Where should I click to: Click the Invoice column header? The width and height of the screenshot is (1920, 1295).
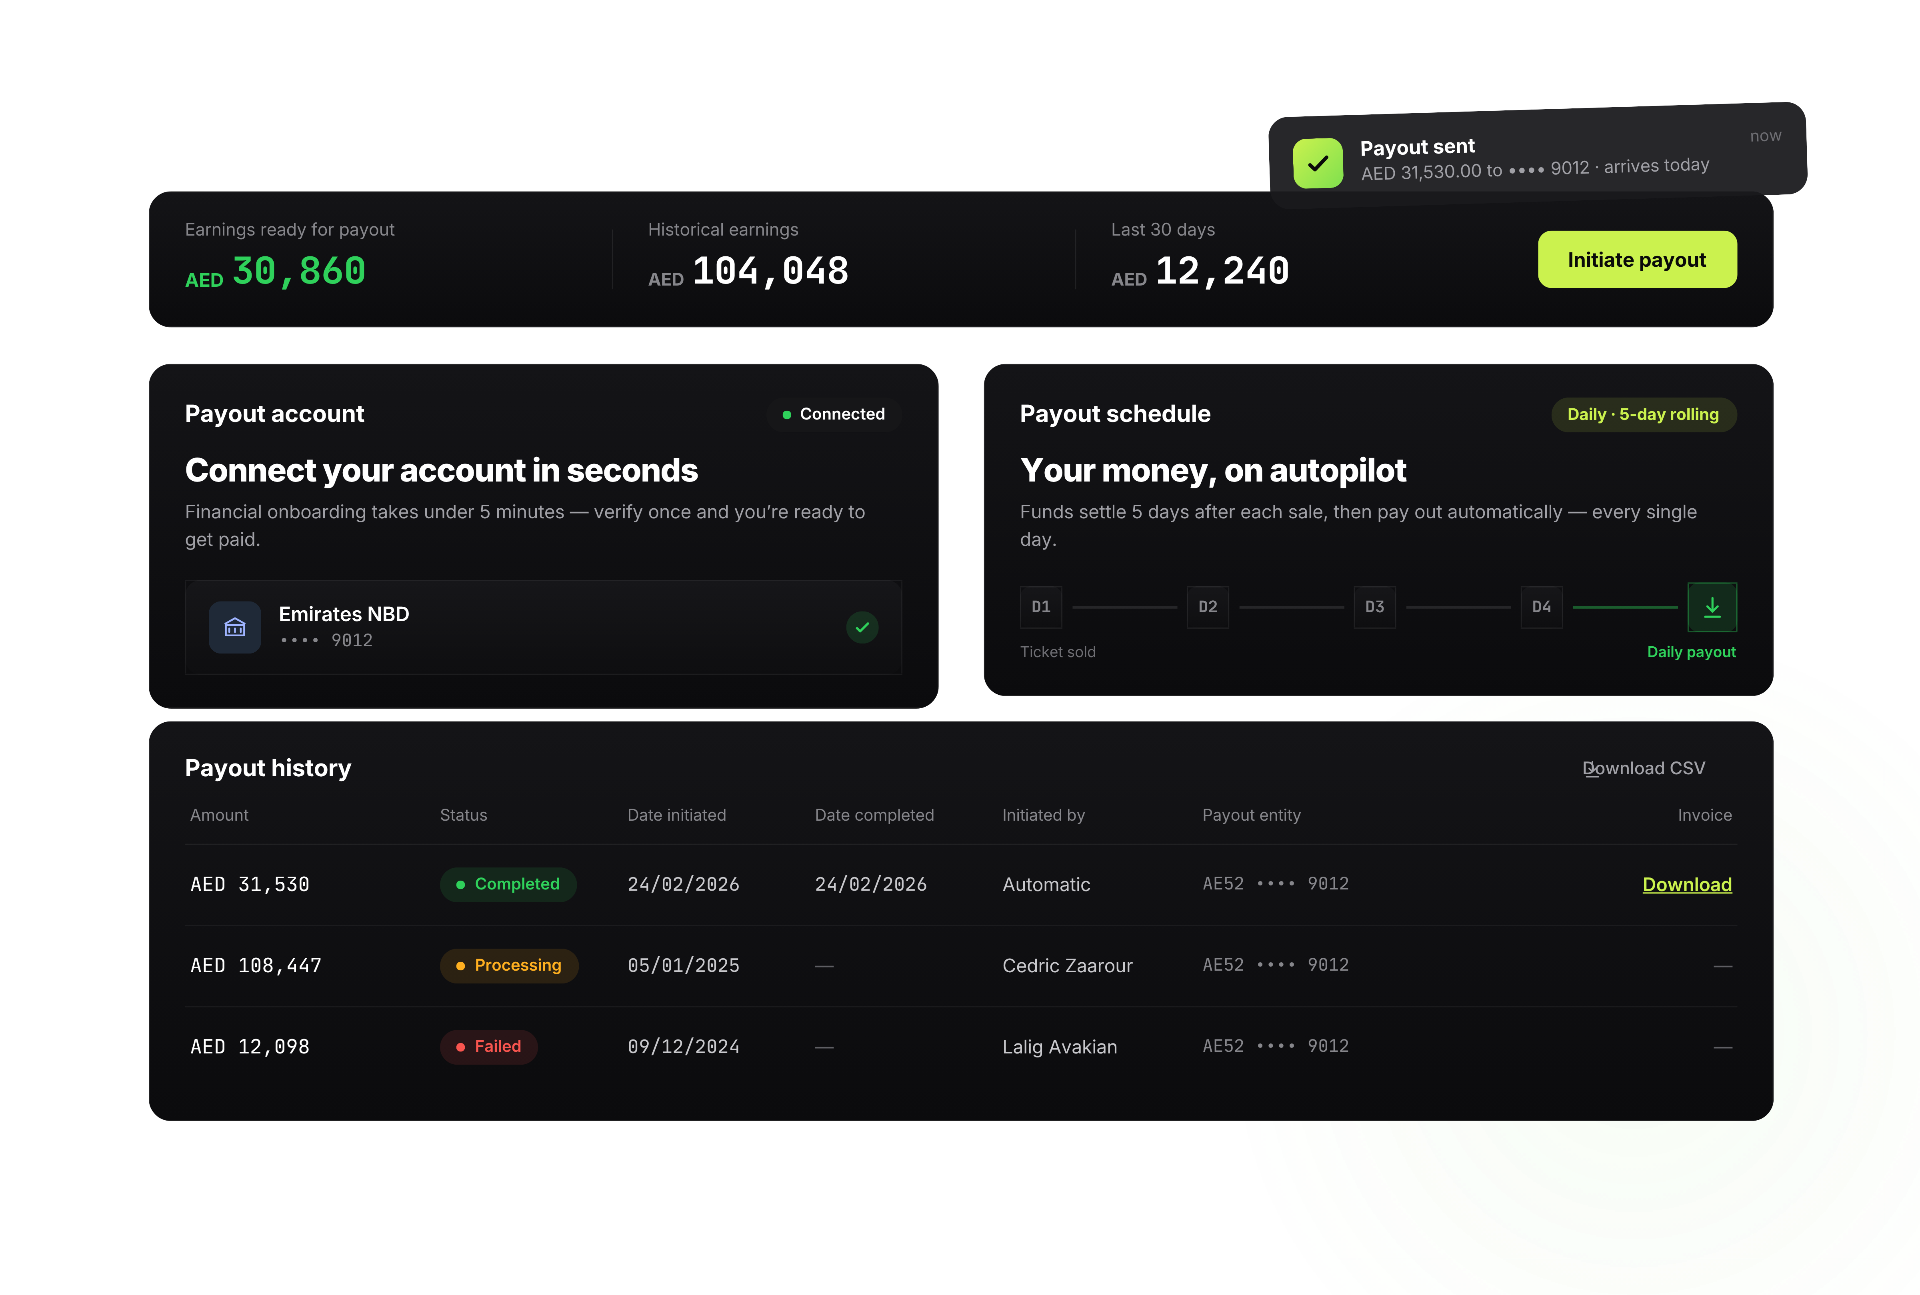click(1705, 815)
